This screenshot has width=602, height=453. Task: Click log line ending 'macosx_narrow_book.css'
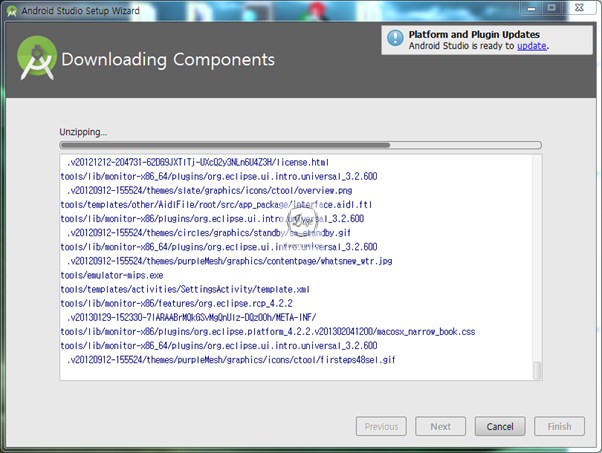coord(268,331)
